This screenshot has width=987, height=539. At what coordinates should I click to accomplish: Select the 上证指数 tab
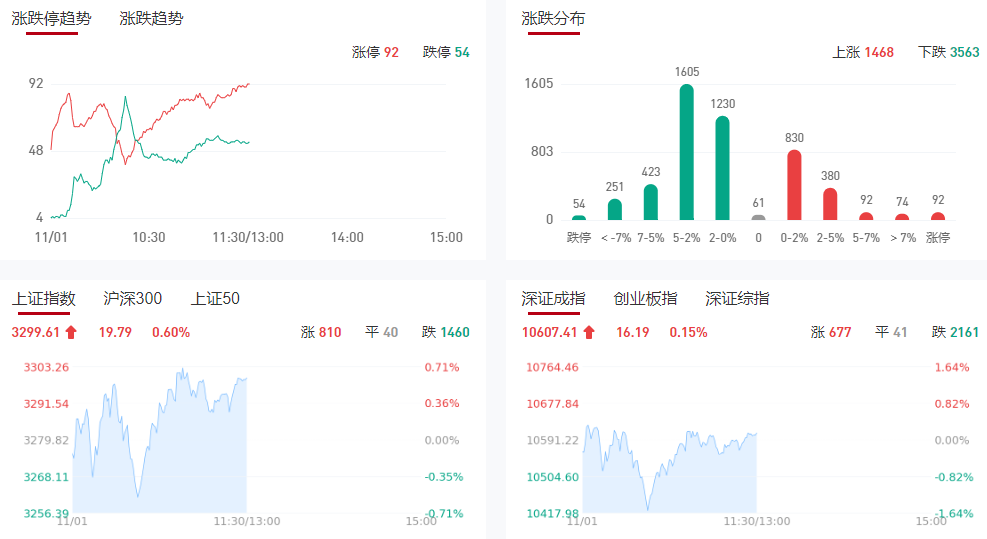(44, 298)
